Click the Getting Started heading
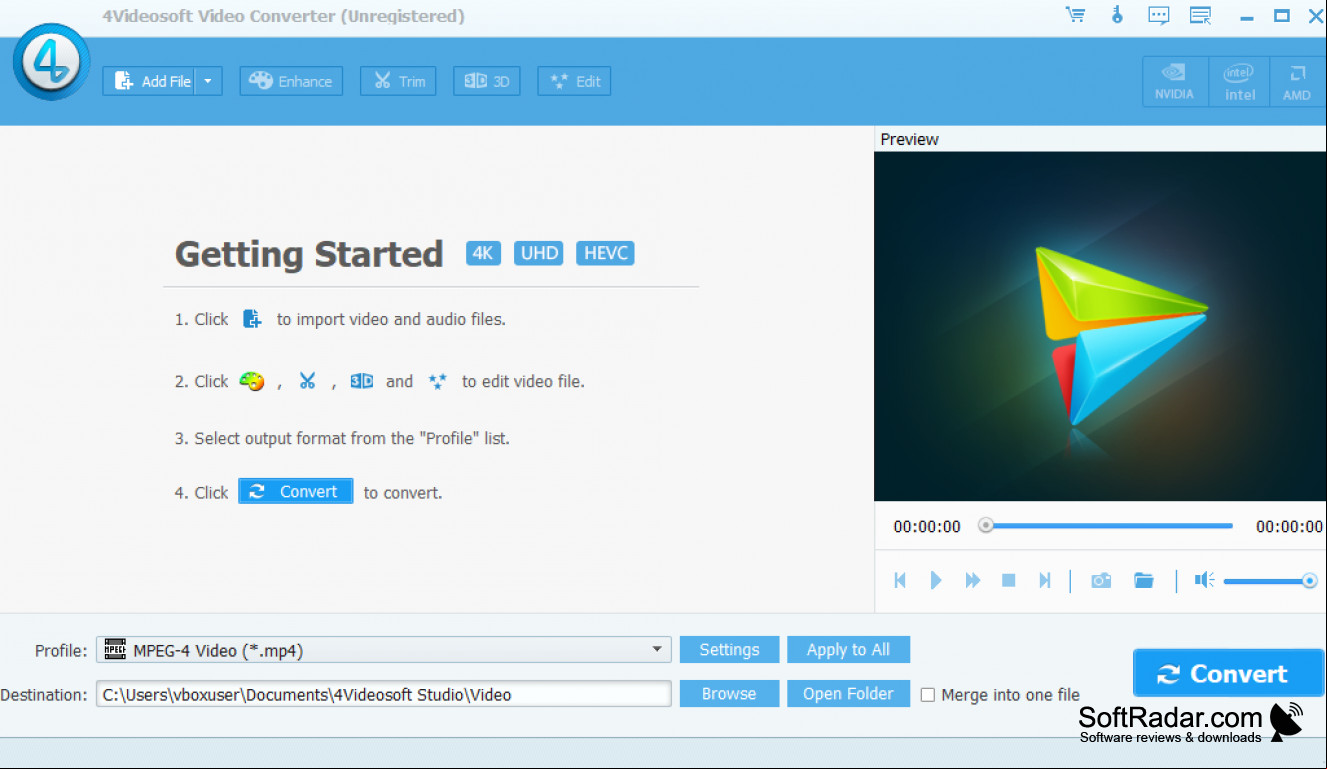This screenshot has width=1327, height=769. [x=309, y=254]
